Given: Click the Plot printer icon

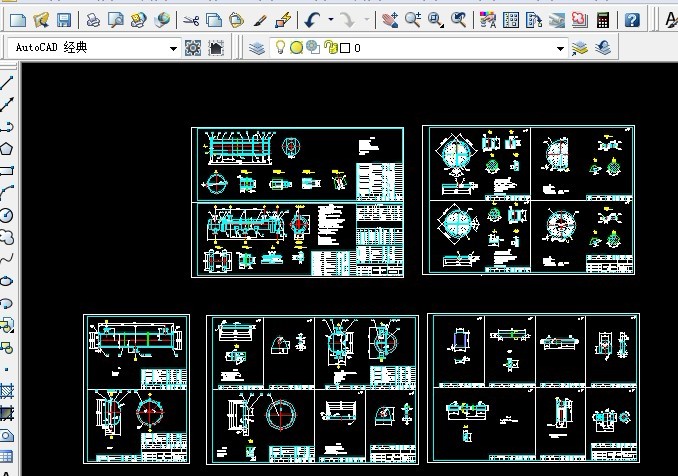Looking at the screenshot, I should 93,20.
